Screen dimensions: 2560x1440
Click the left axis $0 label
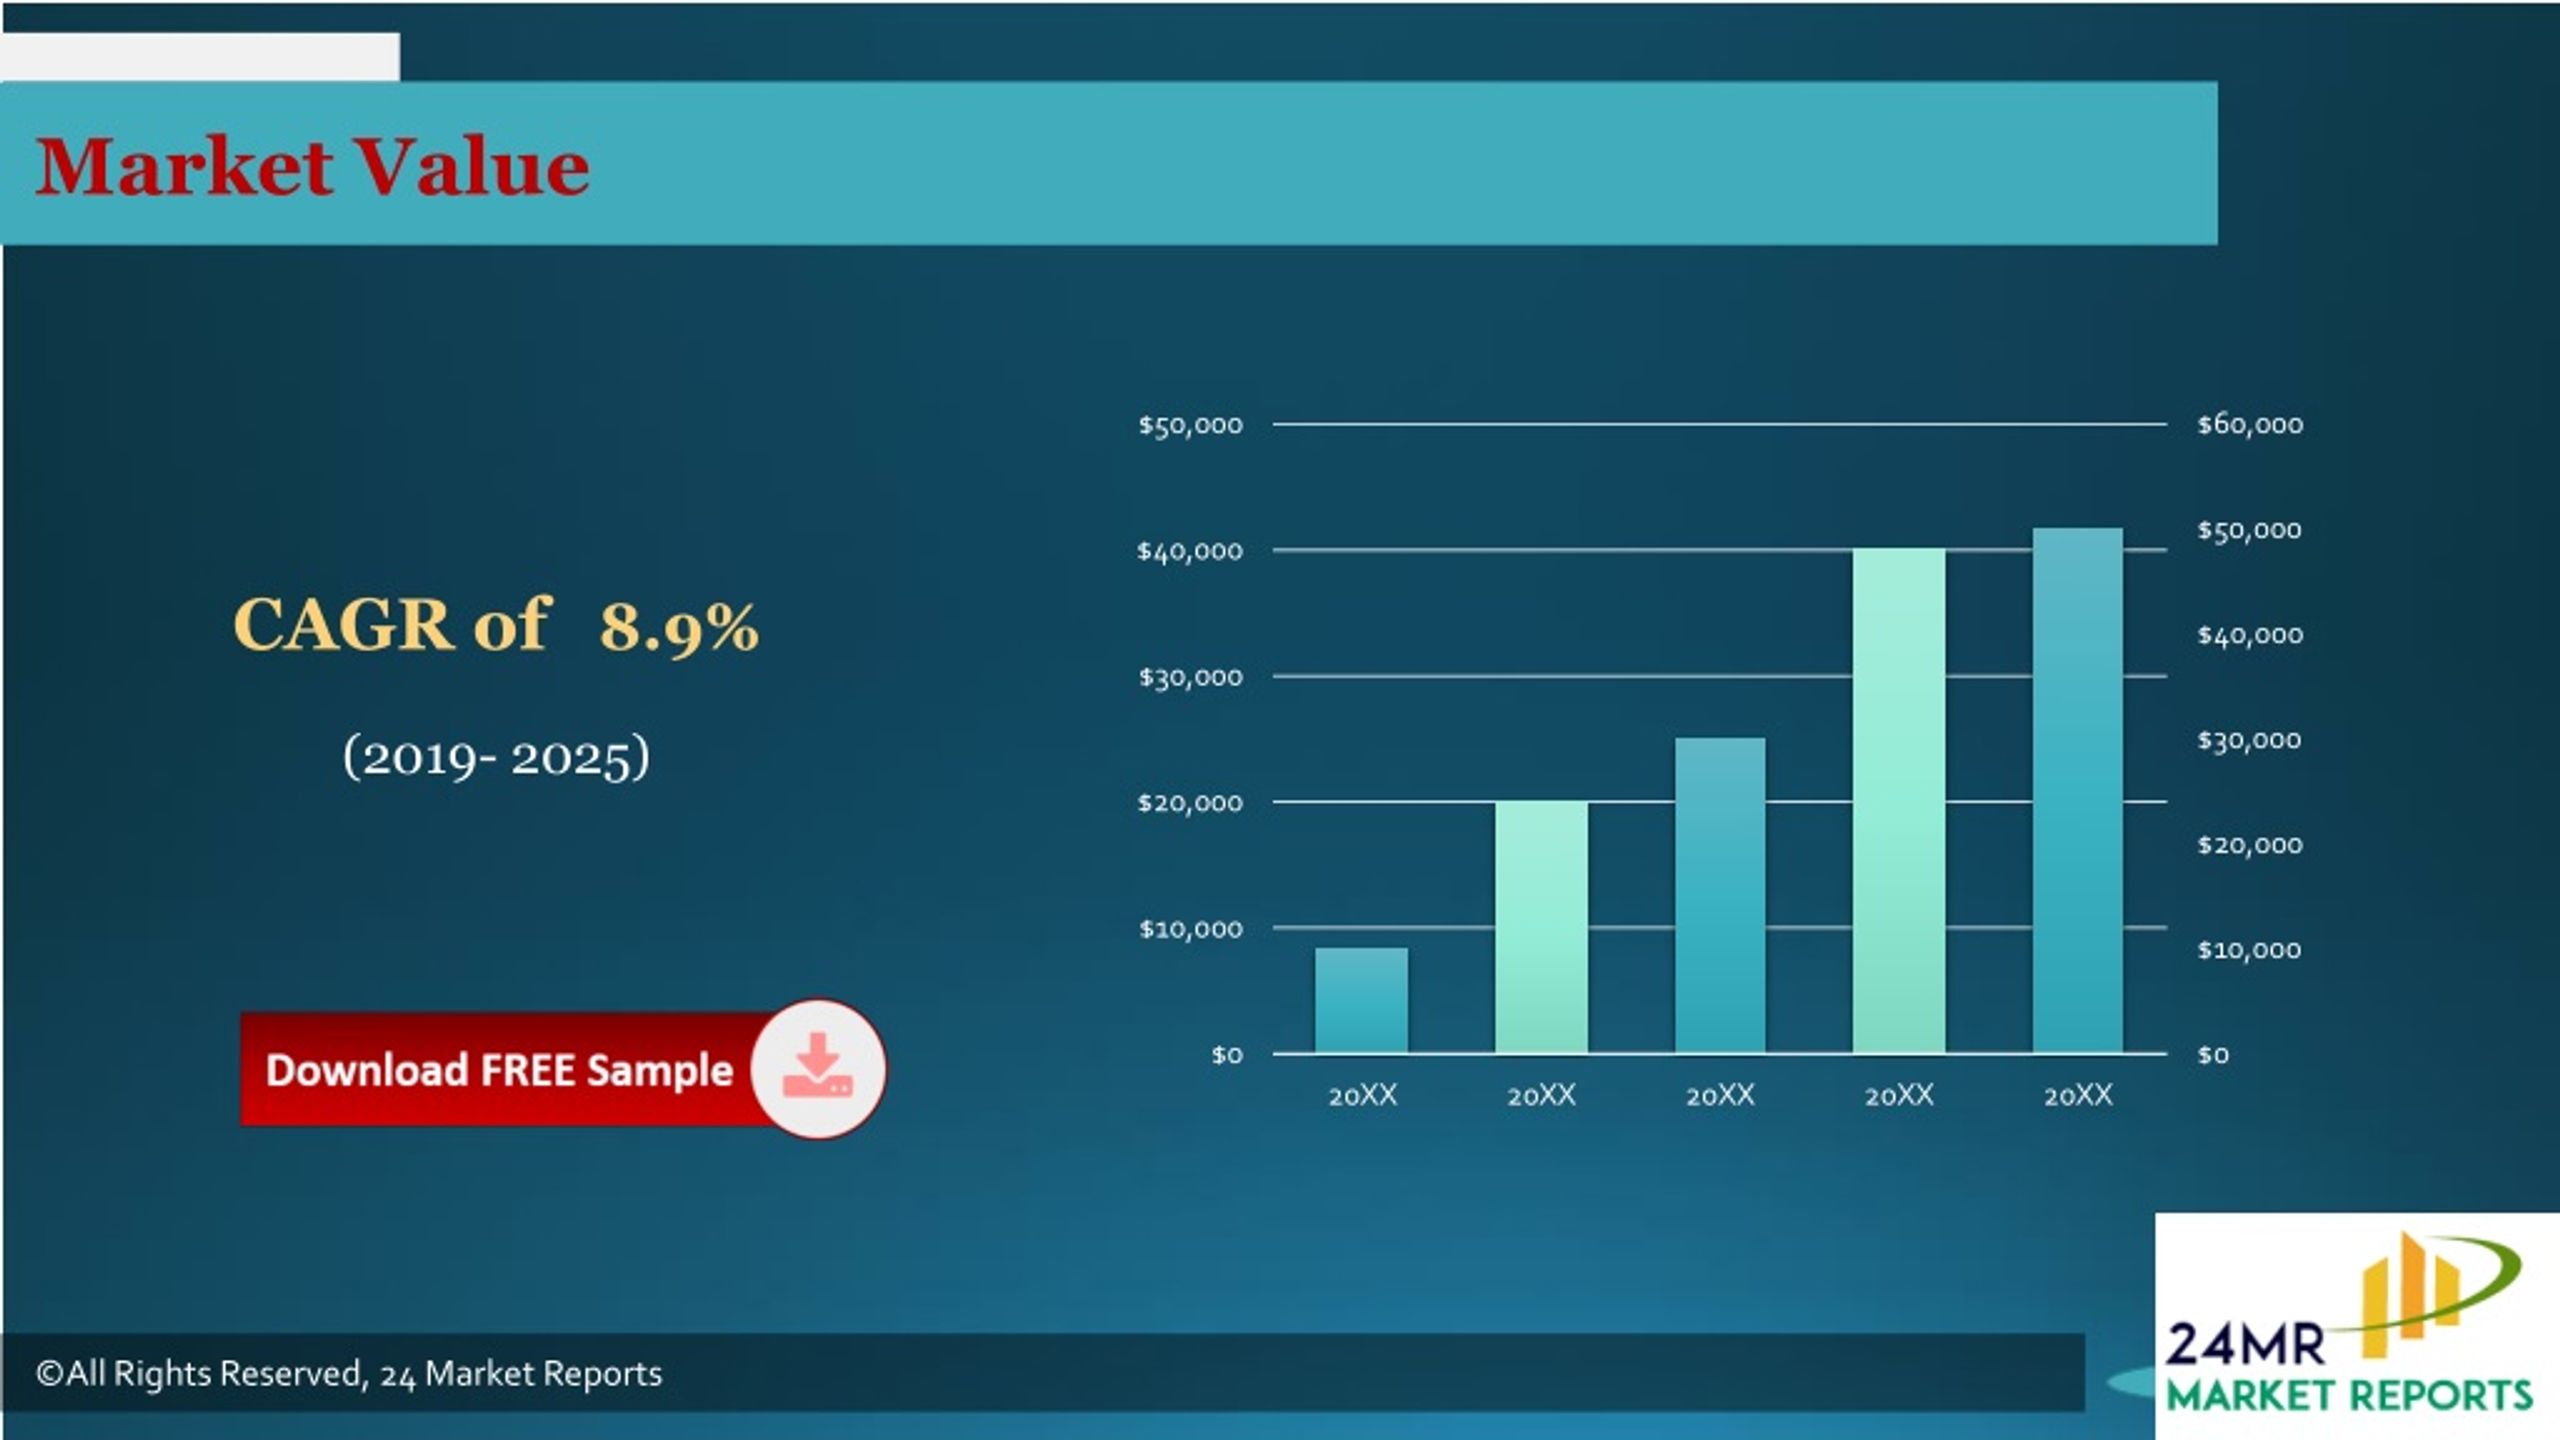pos(1227,1055)
